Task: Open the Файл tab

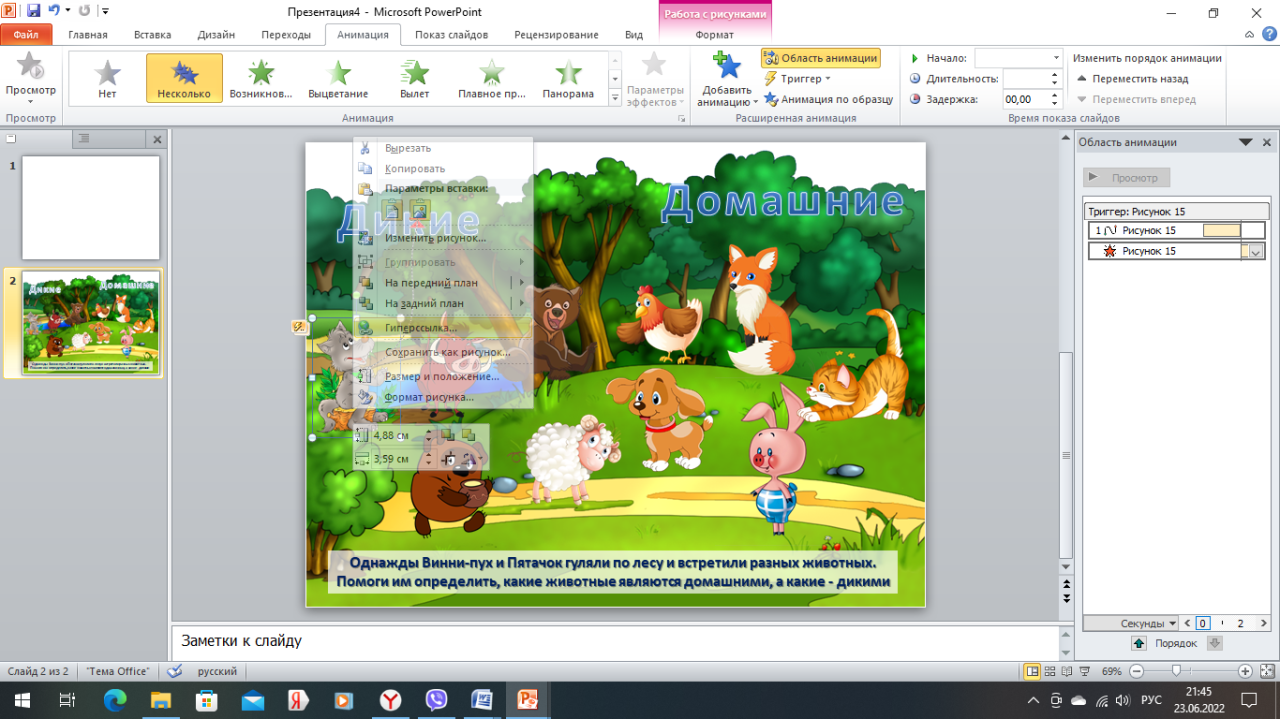Action: pos(26,34)
